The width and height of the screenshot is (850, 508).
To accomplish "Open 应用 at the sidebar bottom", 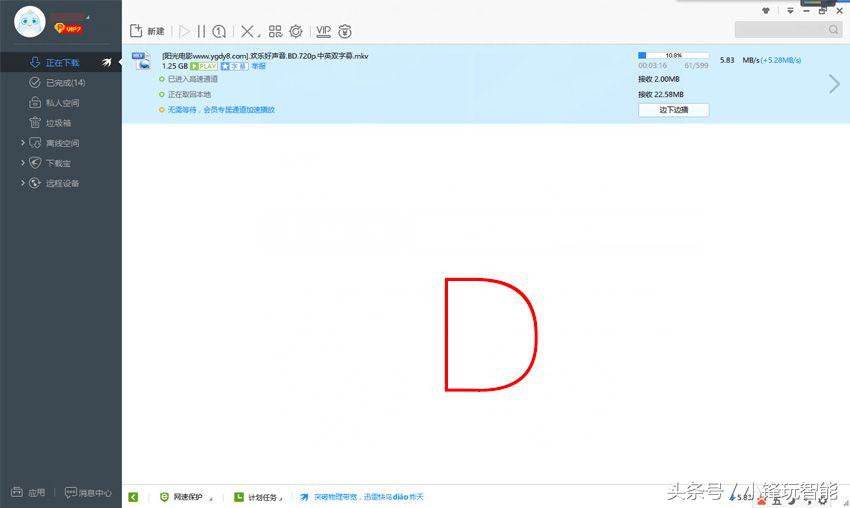I will (x=28, y=492).
